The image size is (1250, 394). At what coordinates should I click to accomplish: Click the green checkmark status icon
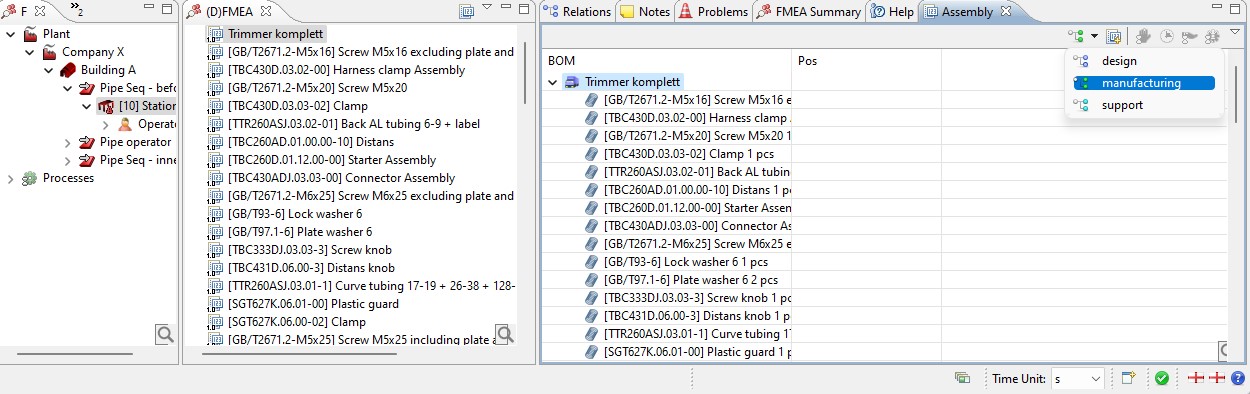1162,378
